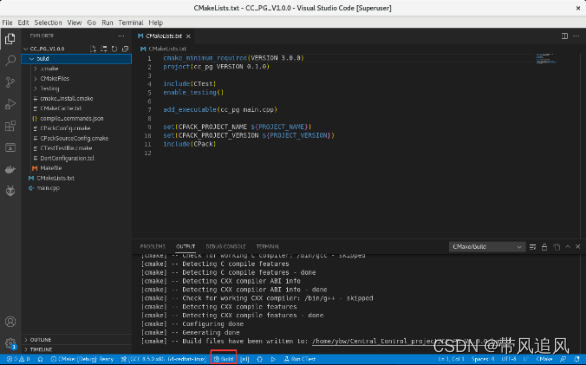Collapse the build folder
586x365 pixels.
tap(76, 59)
